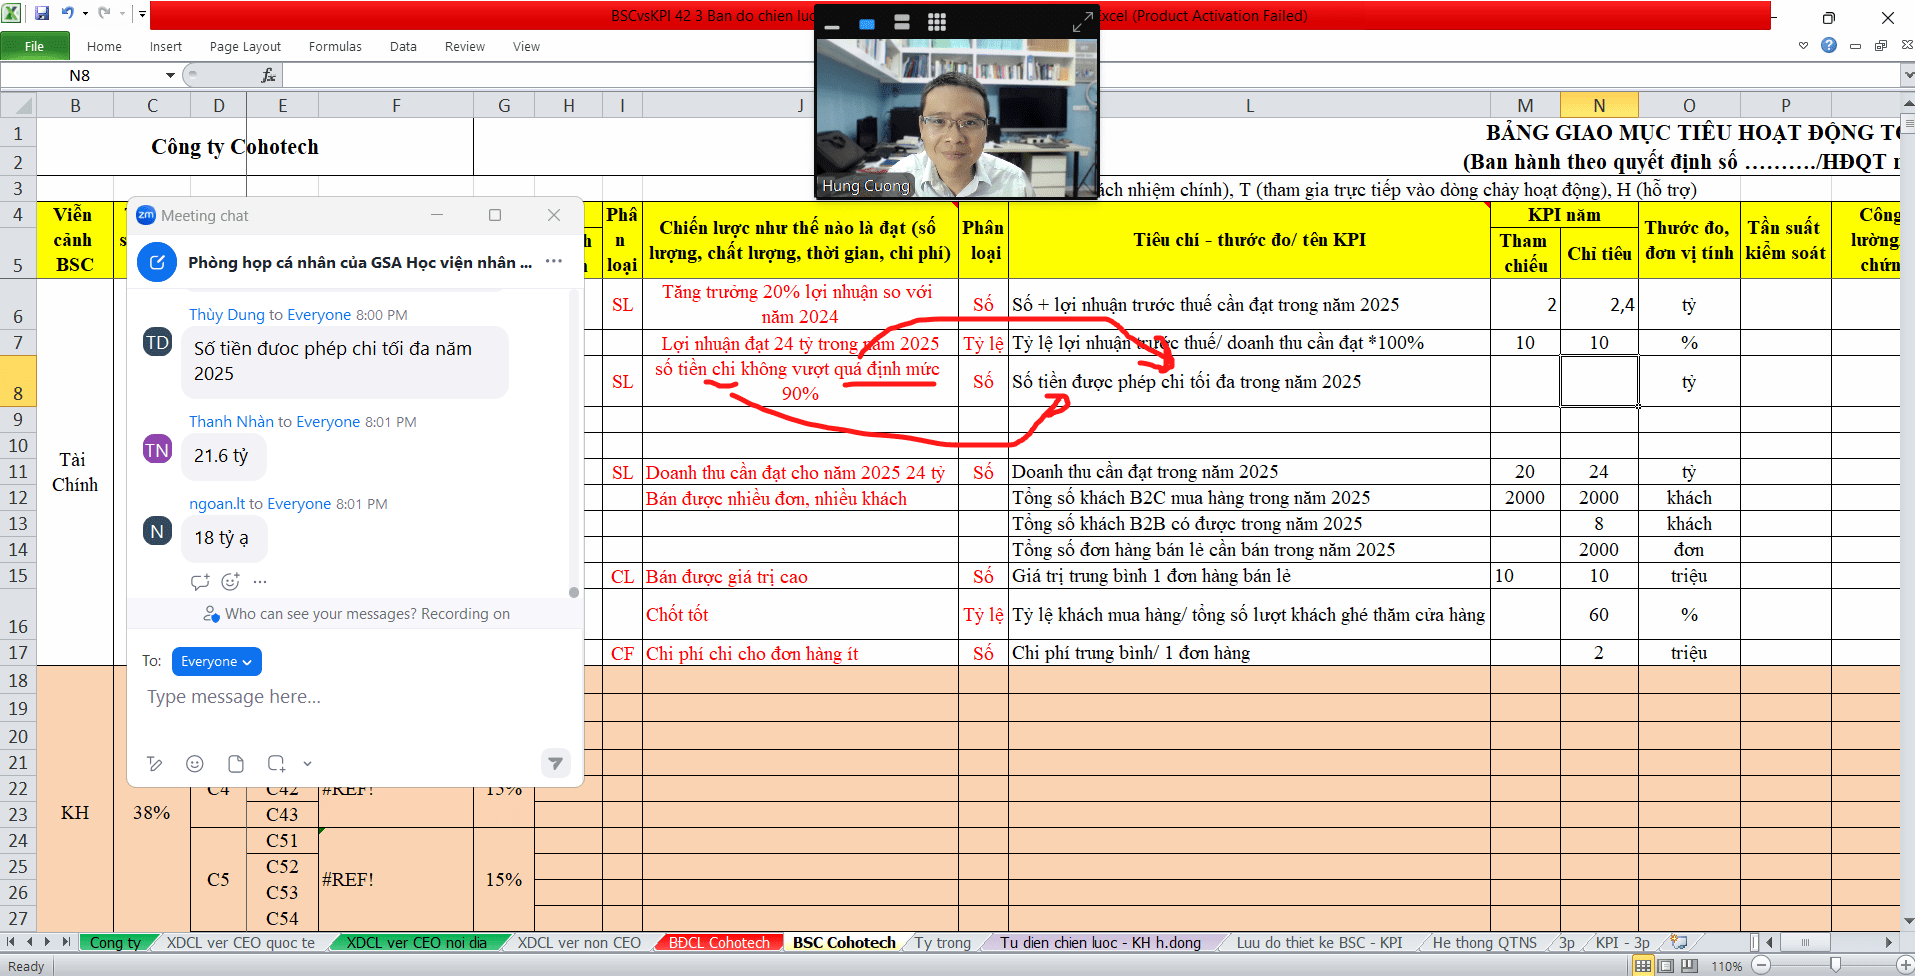Click the chat room blue avatar icon
Viewport: 1915px width, 976px height.
click(x=157, y=262)
